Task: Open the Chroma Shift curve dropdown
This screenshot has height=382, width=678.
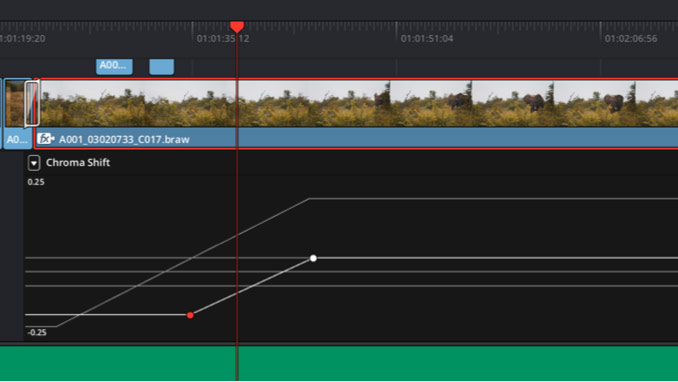Action: [34, 163]
